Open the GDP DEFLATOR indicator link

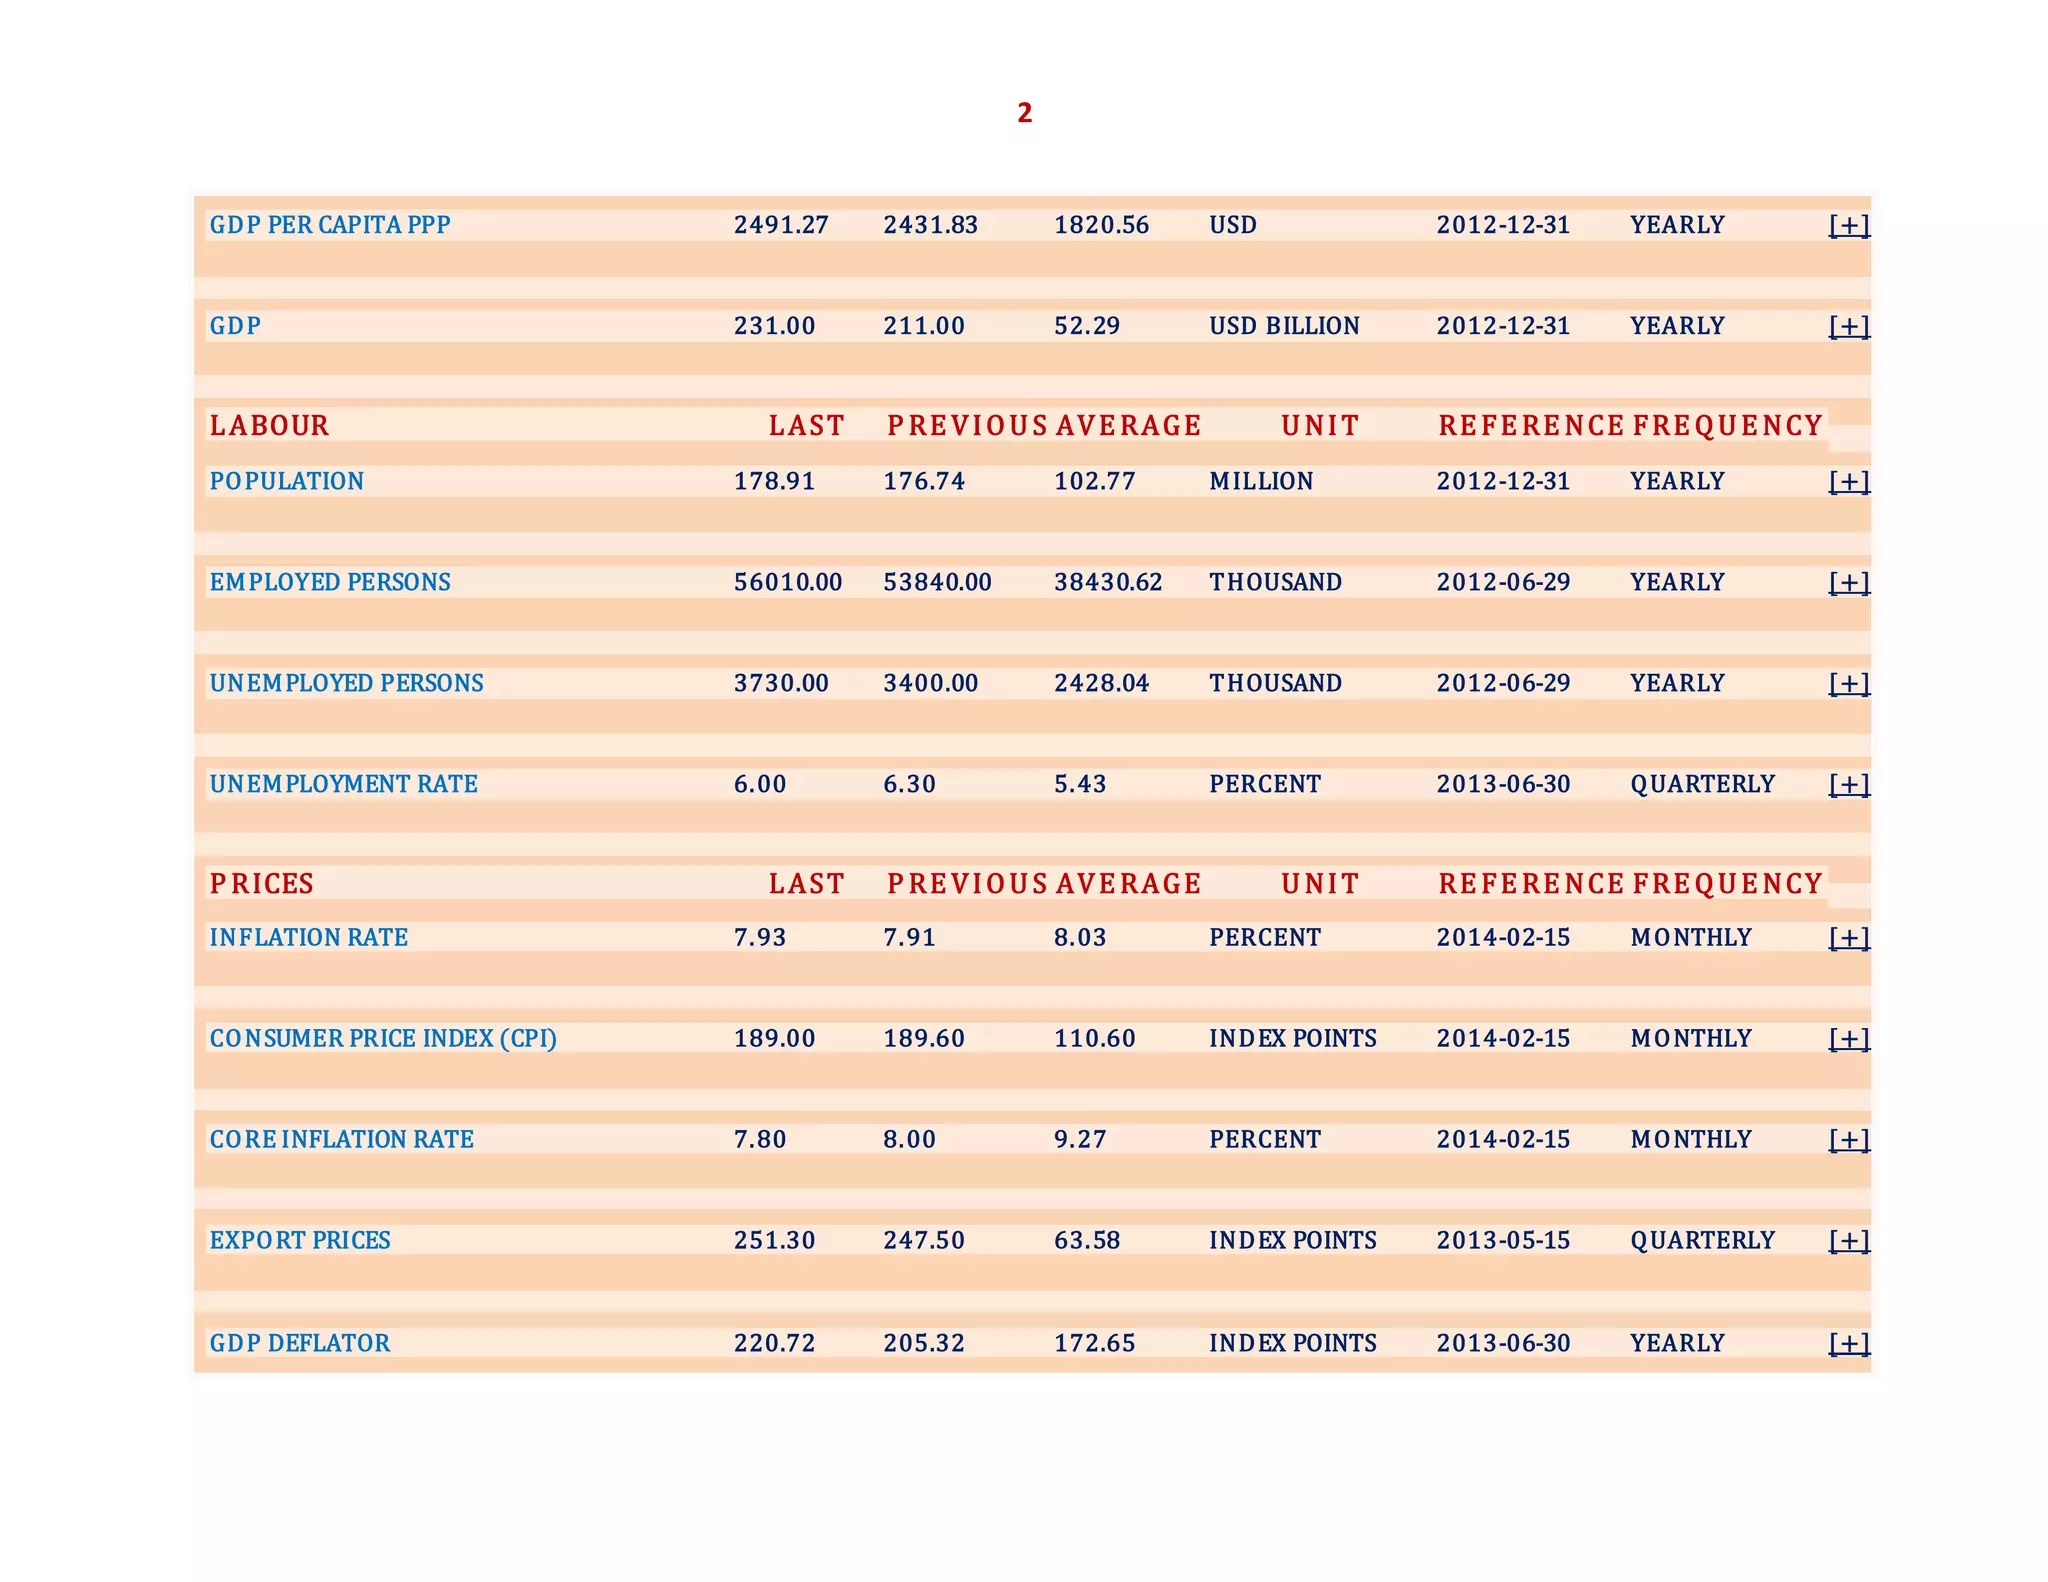point(299,1344)
